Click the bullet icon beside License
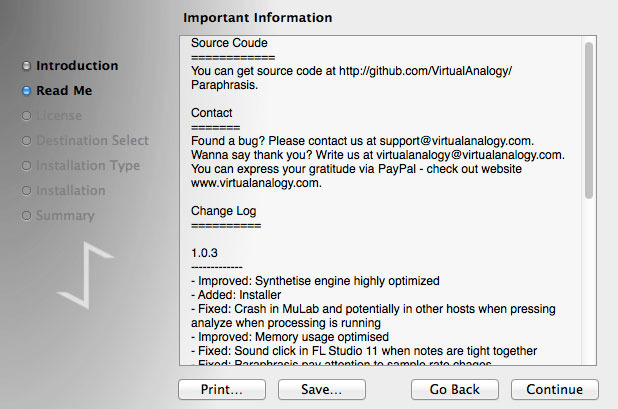 (x=26, y=115)
